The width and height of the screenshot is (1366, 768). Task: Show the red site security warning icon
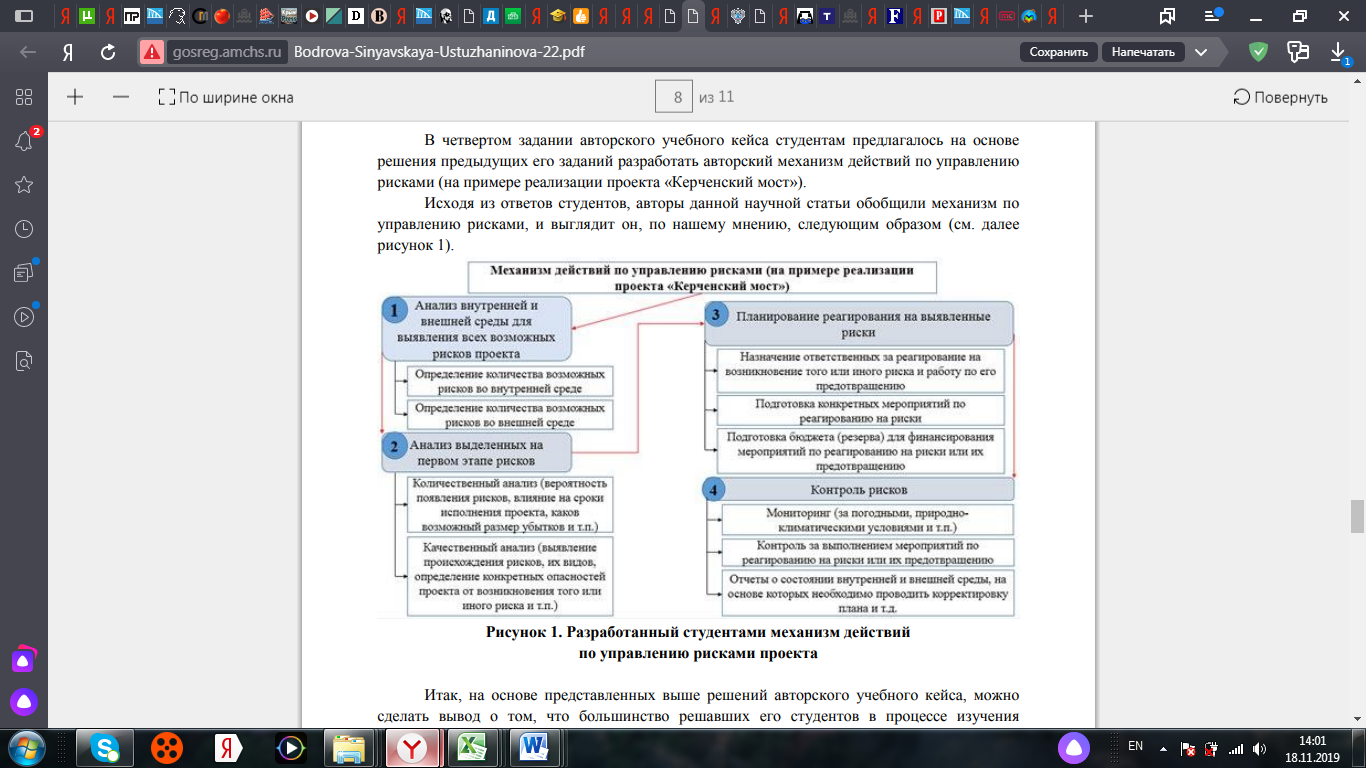[152, 52]
